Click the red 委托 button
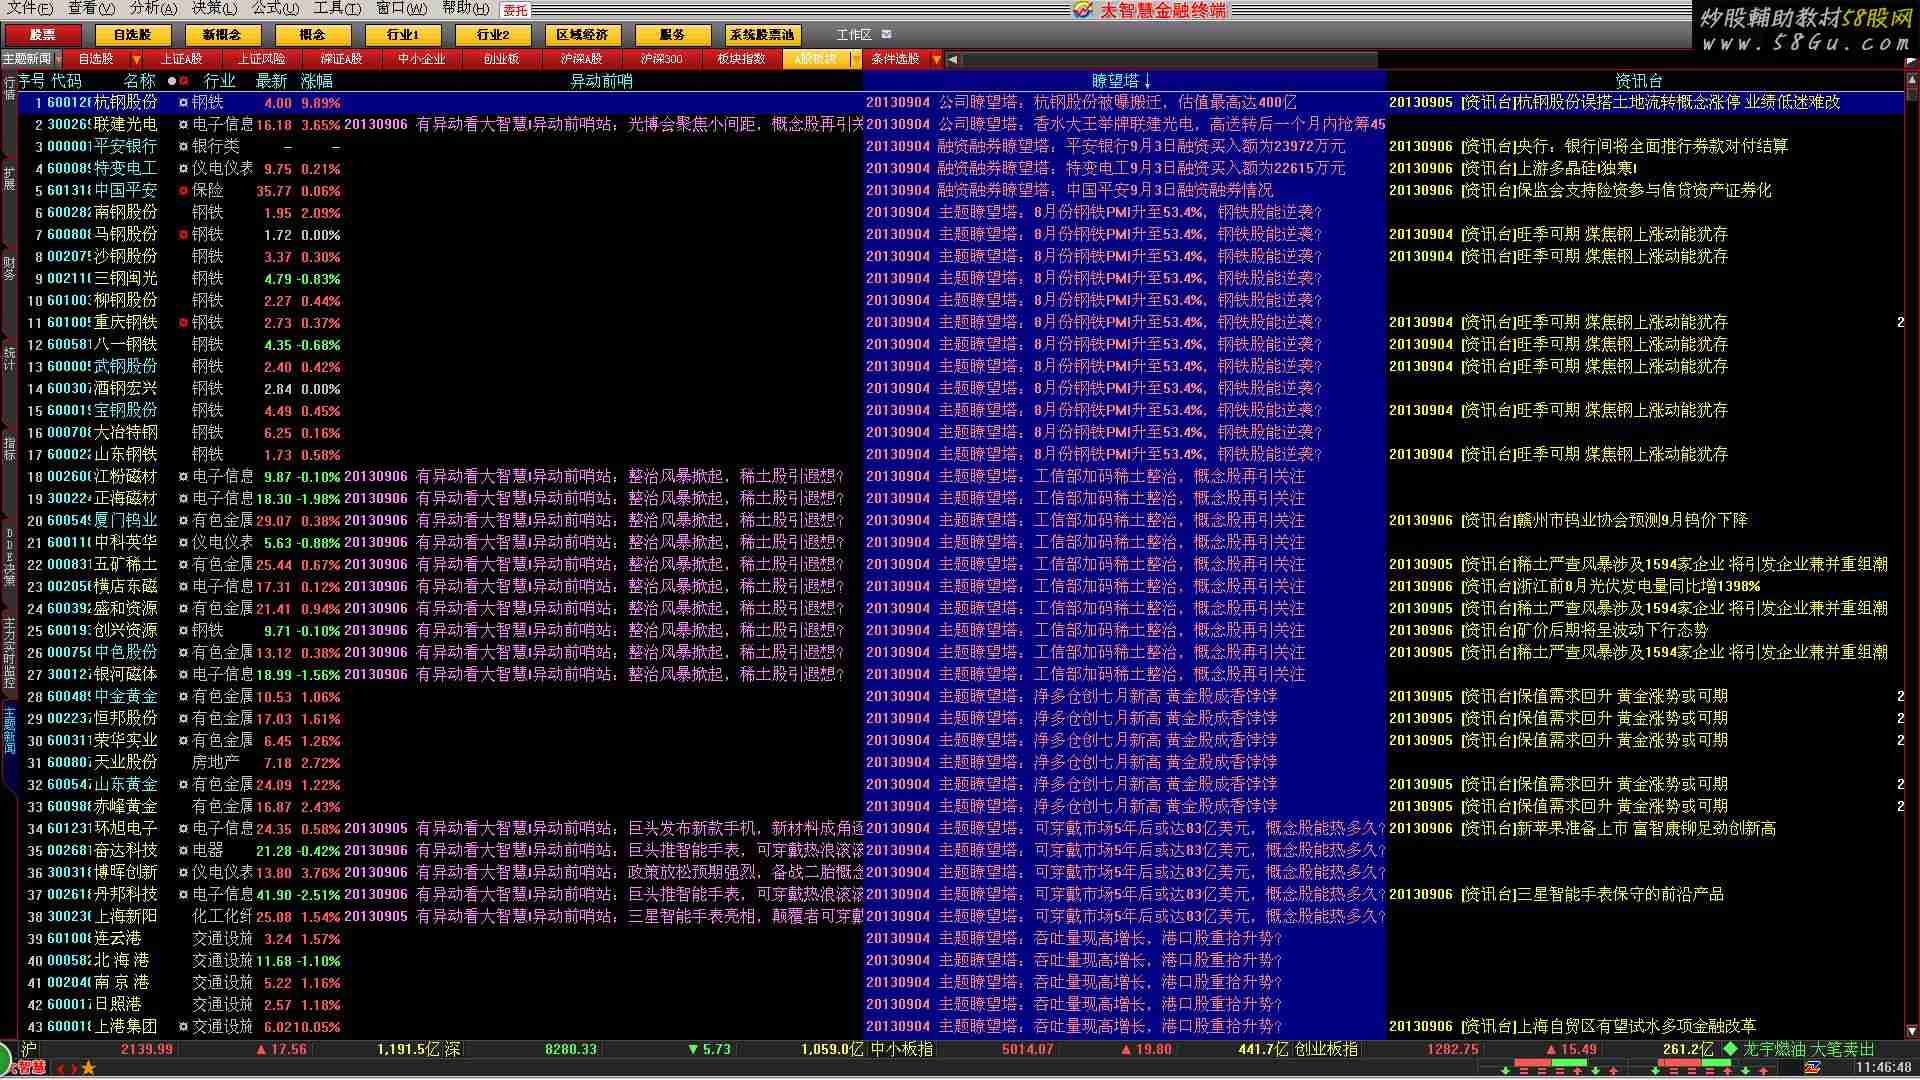The width and height of the screenshot is (1920, 1080). pos(515,10)
